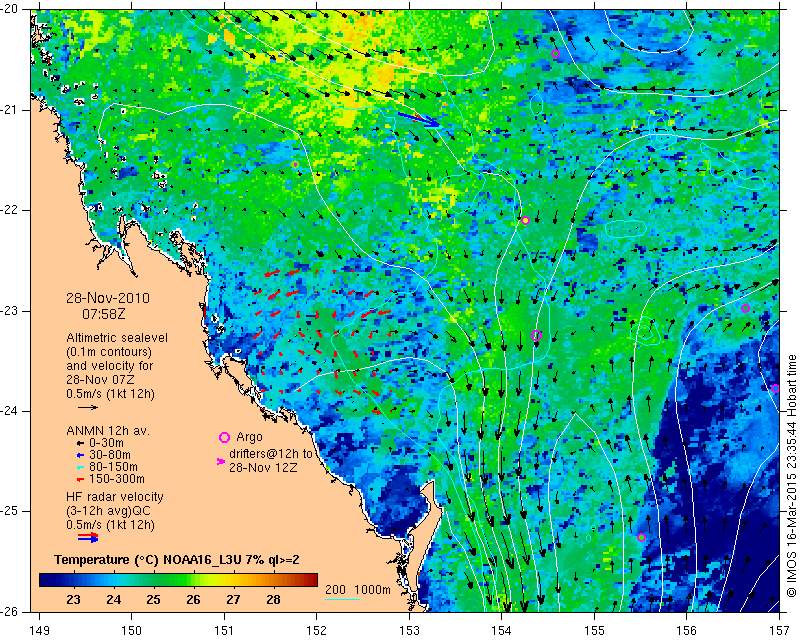Click the Argo legend label text

point(249,437)
